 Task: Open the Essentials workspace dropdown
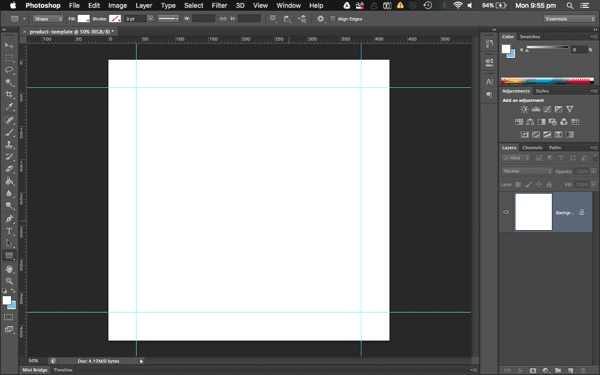tap(569, 19)
